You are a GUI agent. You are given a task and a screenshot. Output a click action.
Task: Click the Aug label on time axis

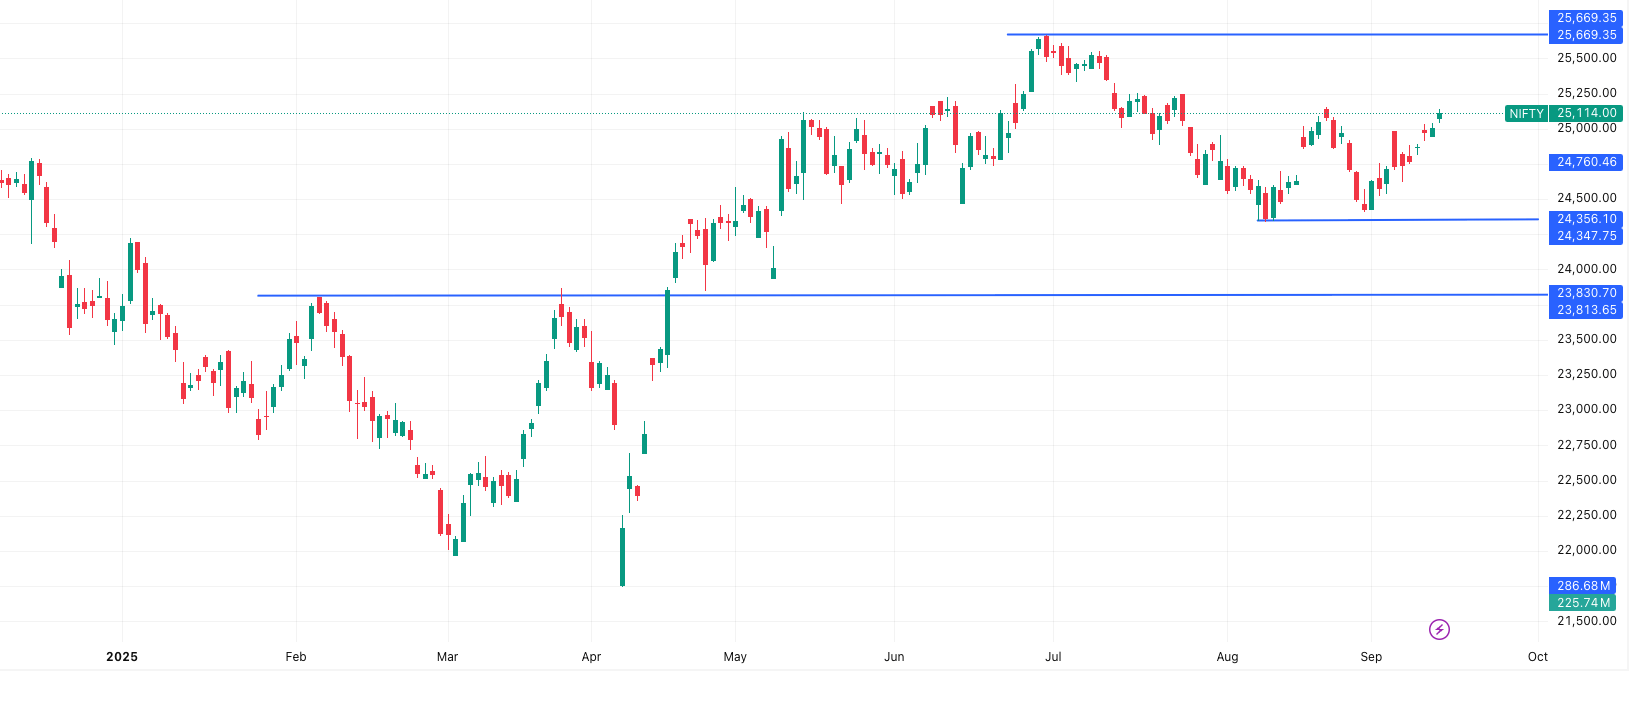[1227, 657]
